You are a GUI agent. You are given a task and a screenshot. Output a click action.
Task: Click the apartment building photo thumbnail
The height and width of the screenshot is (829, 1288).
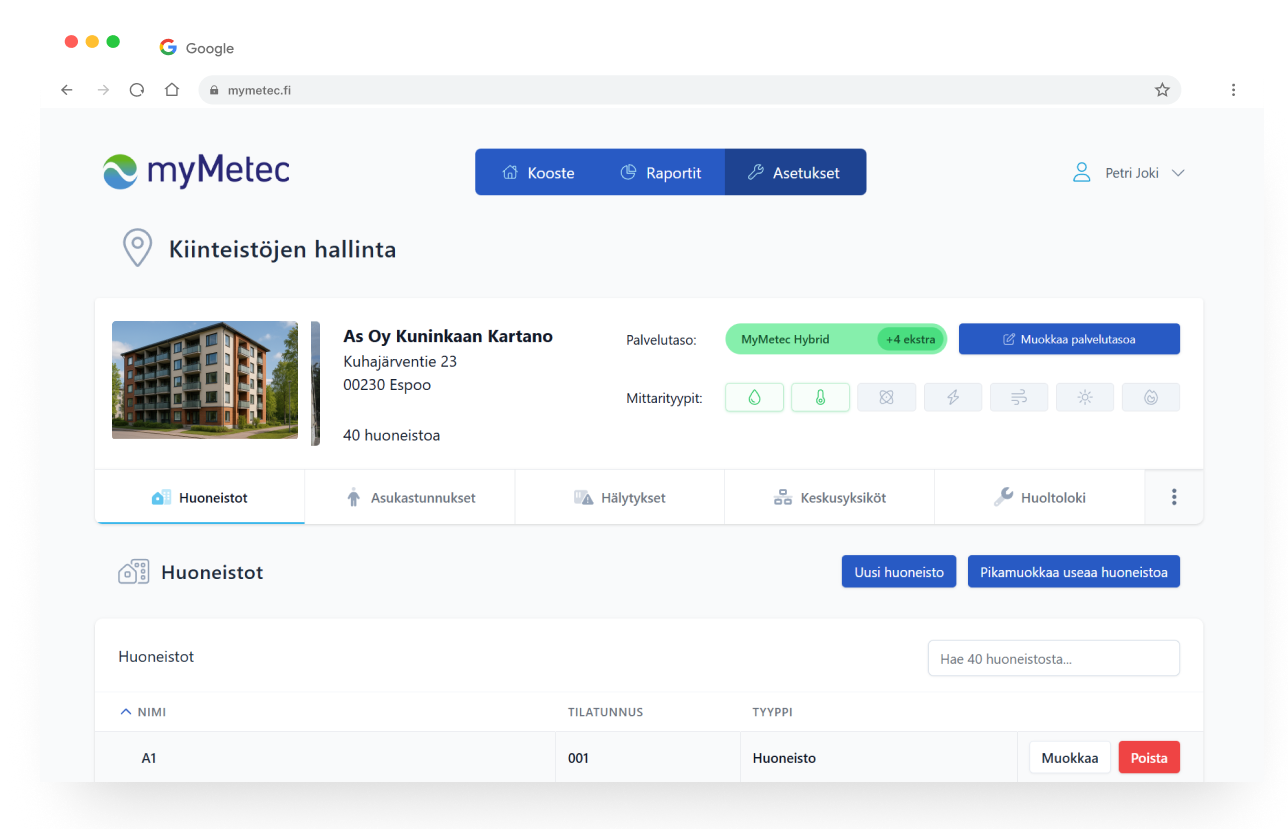coord(205,380)
